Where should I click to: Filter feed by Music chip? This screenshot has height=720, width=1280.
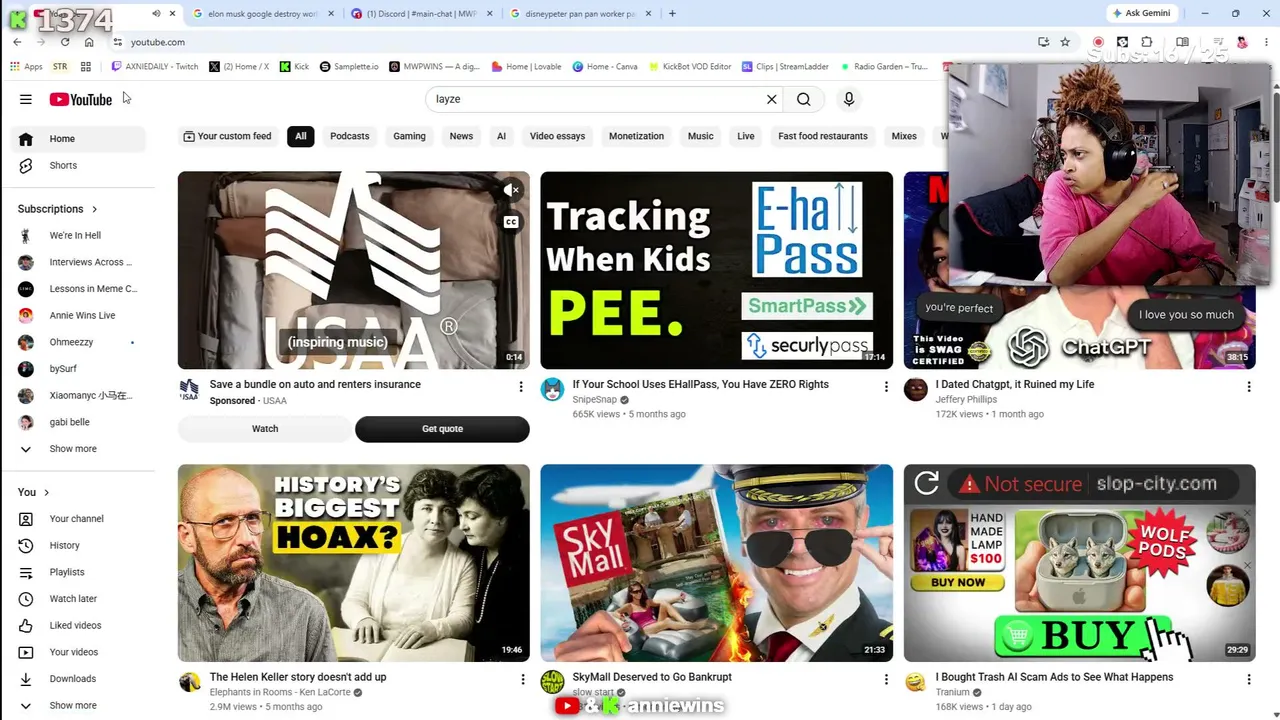[701, 136]
